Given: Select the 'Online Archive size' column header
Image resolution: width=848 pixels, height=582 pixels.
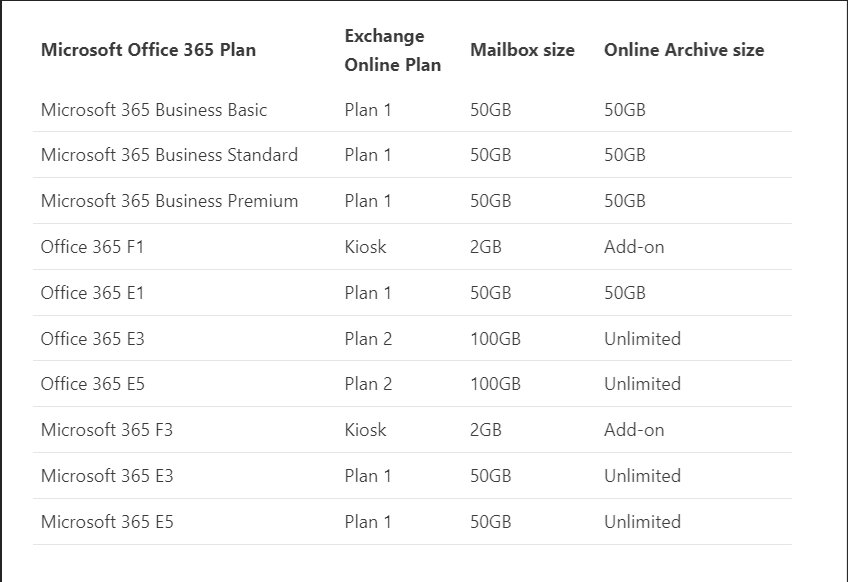Looking at the screenshot, I should pos(683,50).
